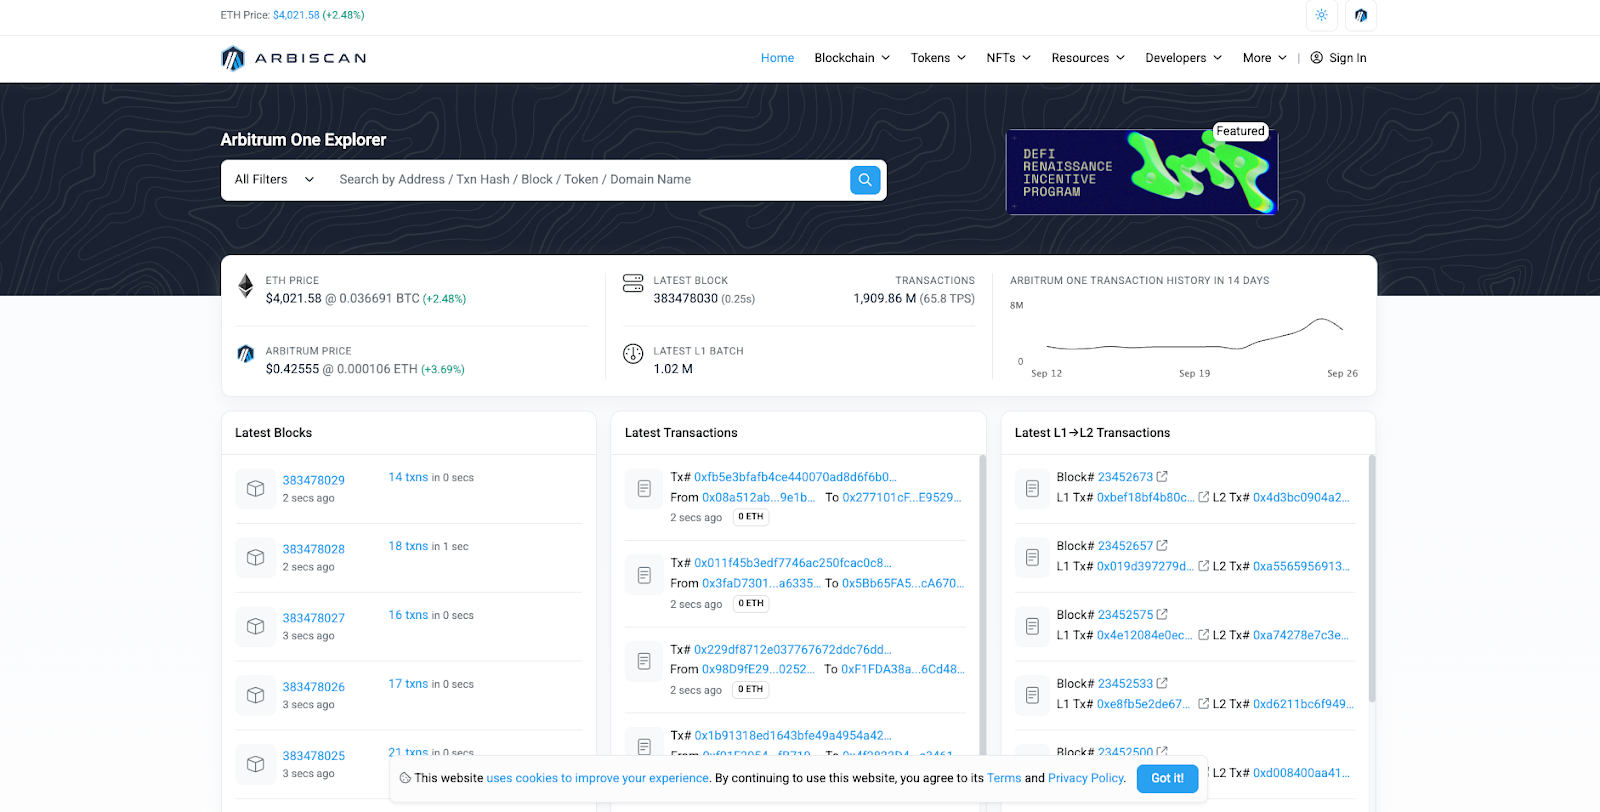Open From address 0x08a512ab...9e1b
Viewport: 1600px width, 812px height.
pos(758,497)
